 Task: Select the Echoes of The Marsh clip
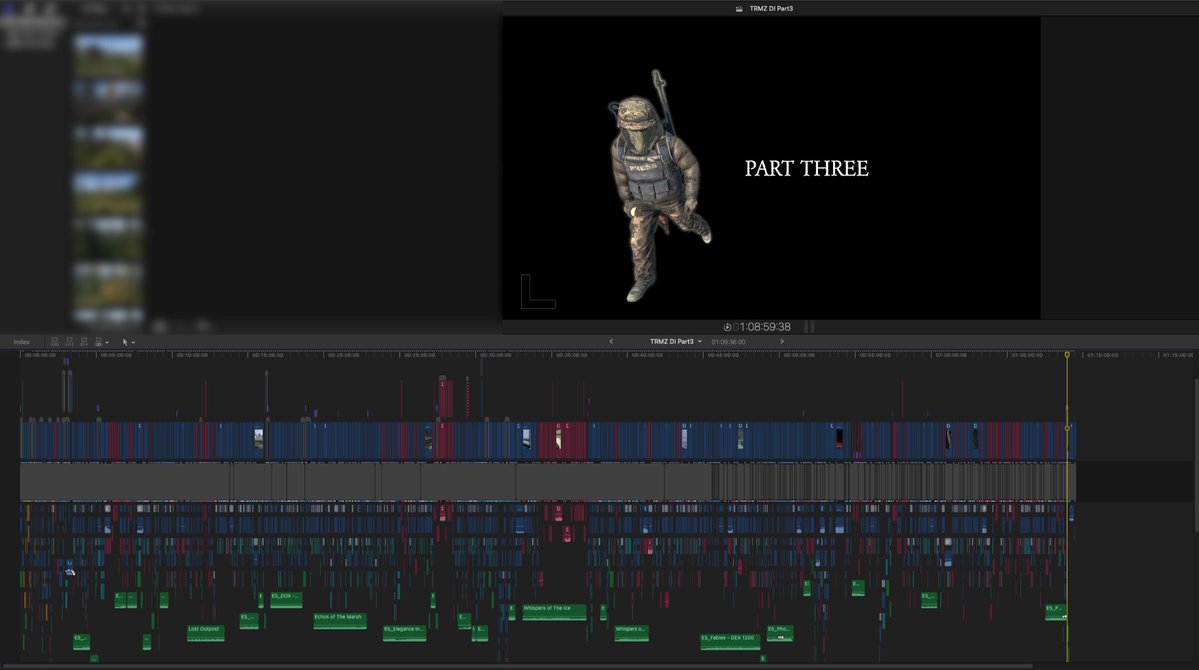pos(340,620)
